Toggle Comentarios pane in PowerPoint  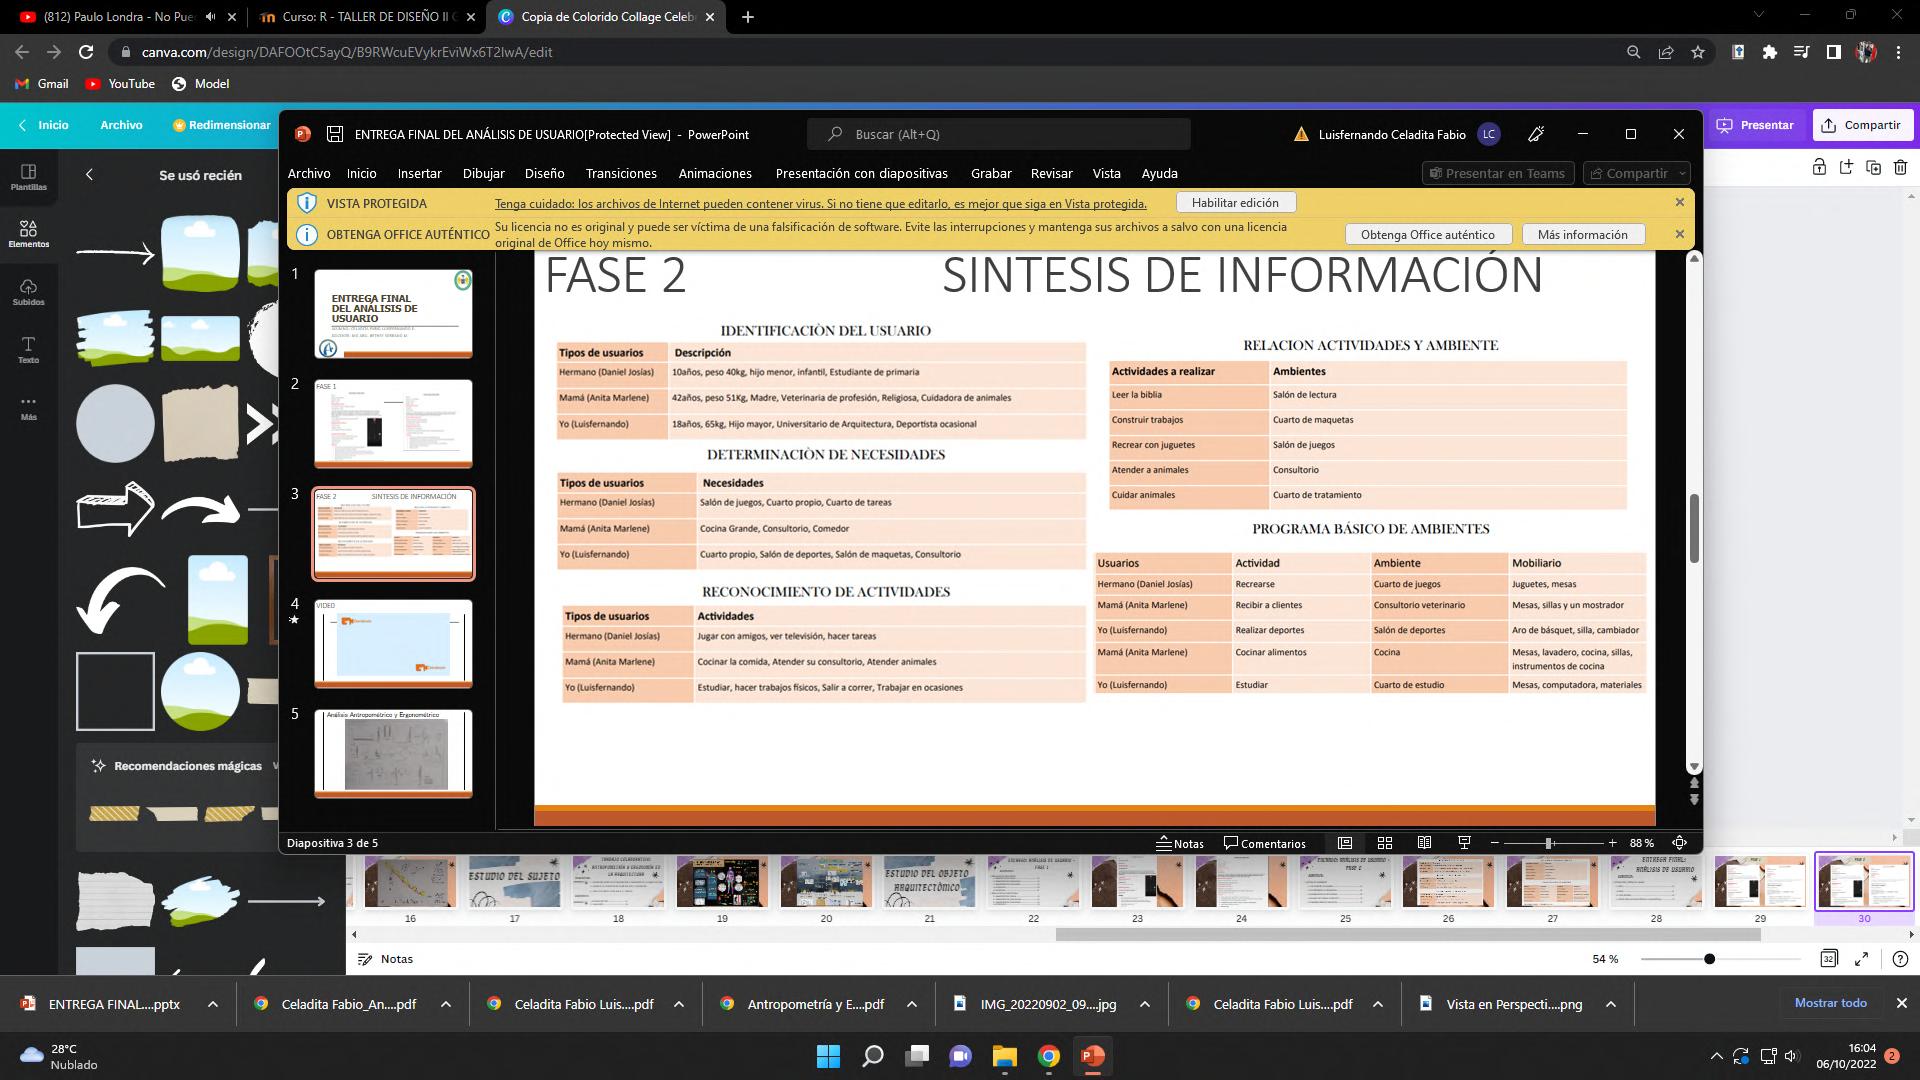click(1265, 843)
